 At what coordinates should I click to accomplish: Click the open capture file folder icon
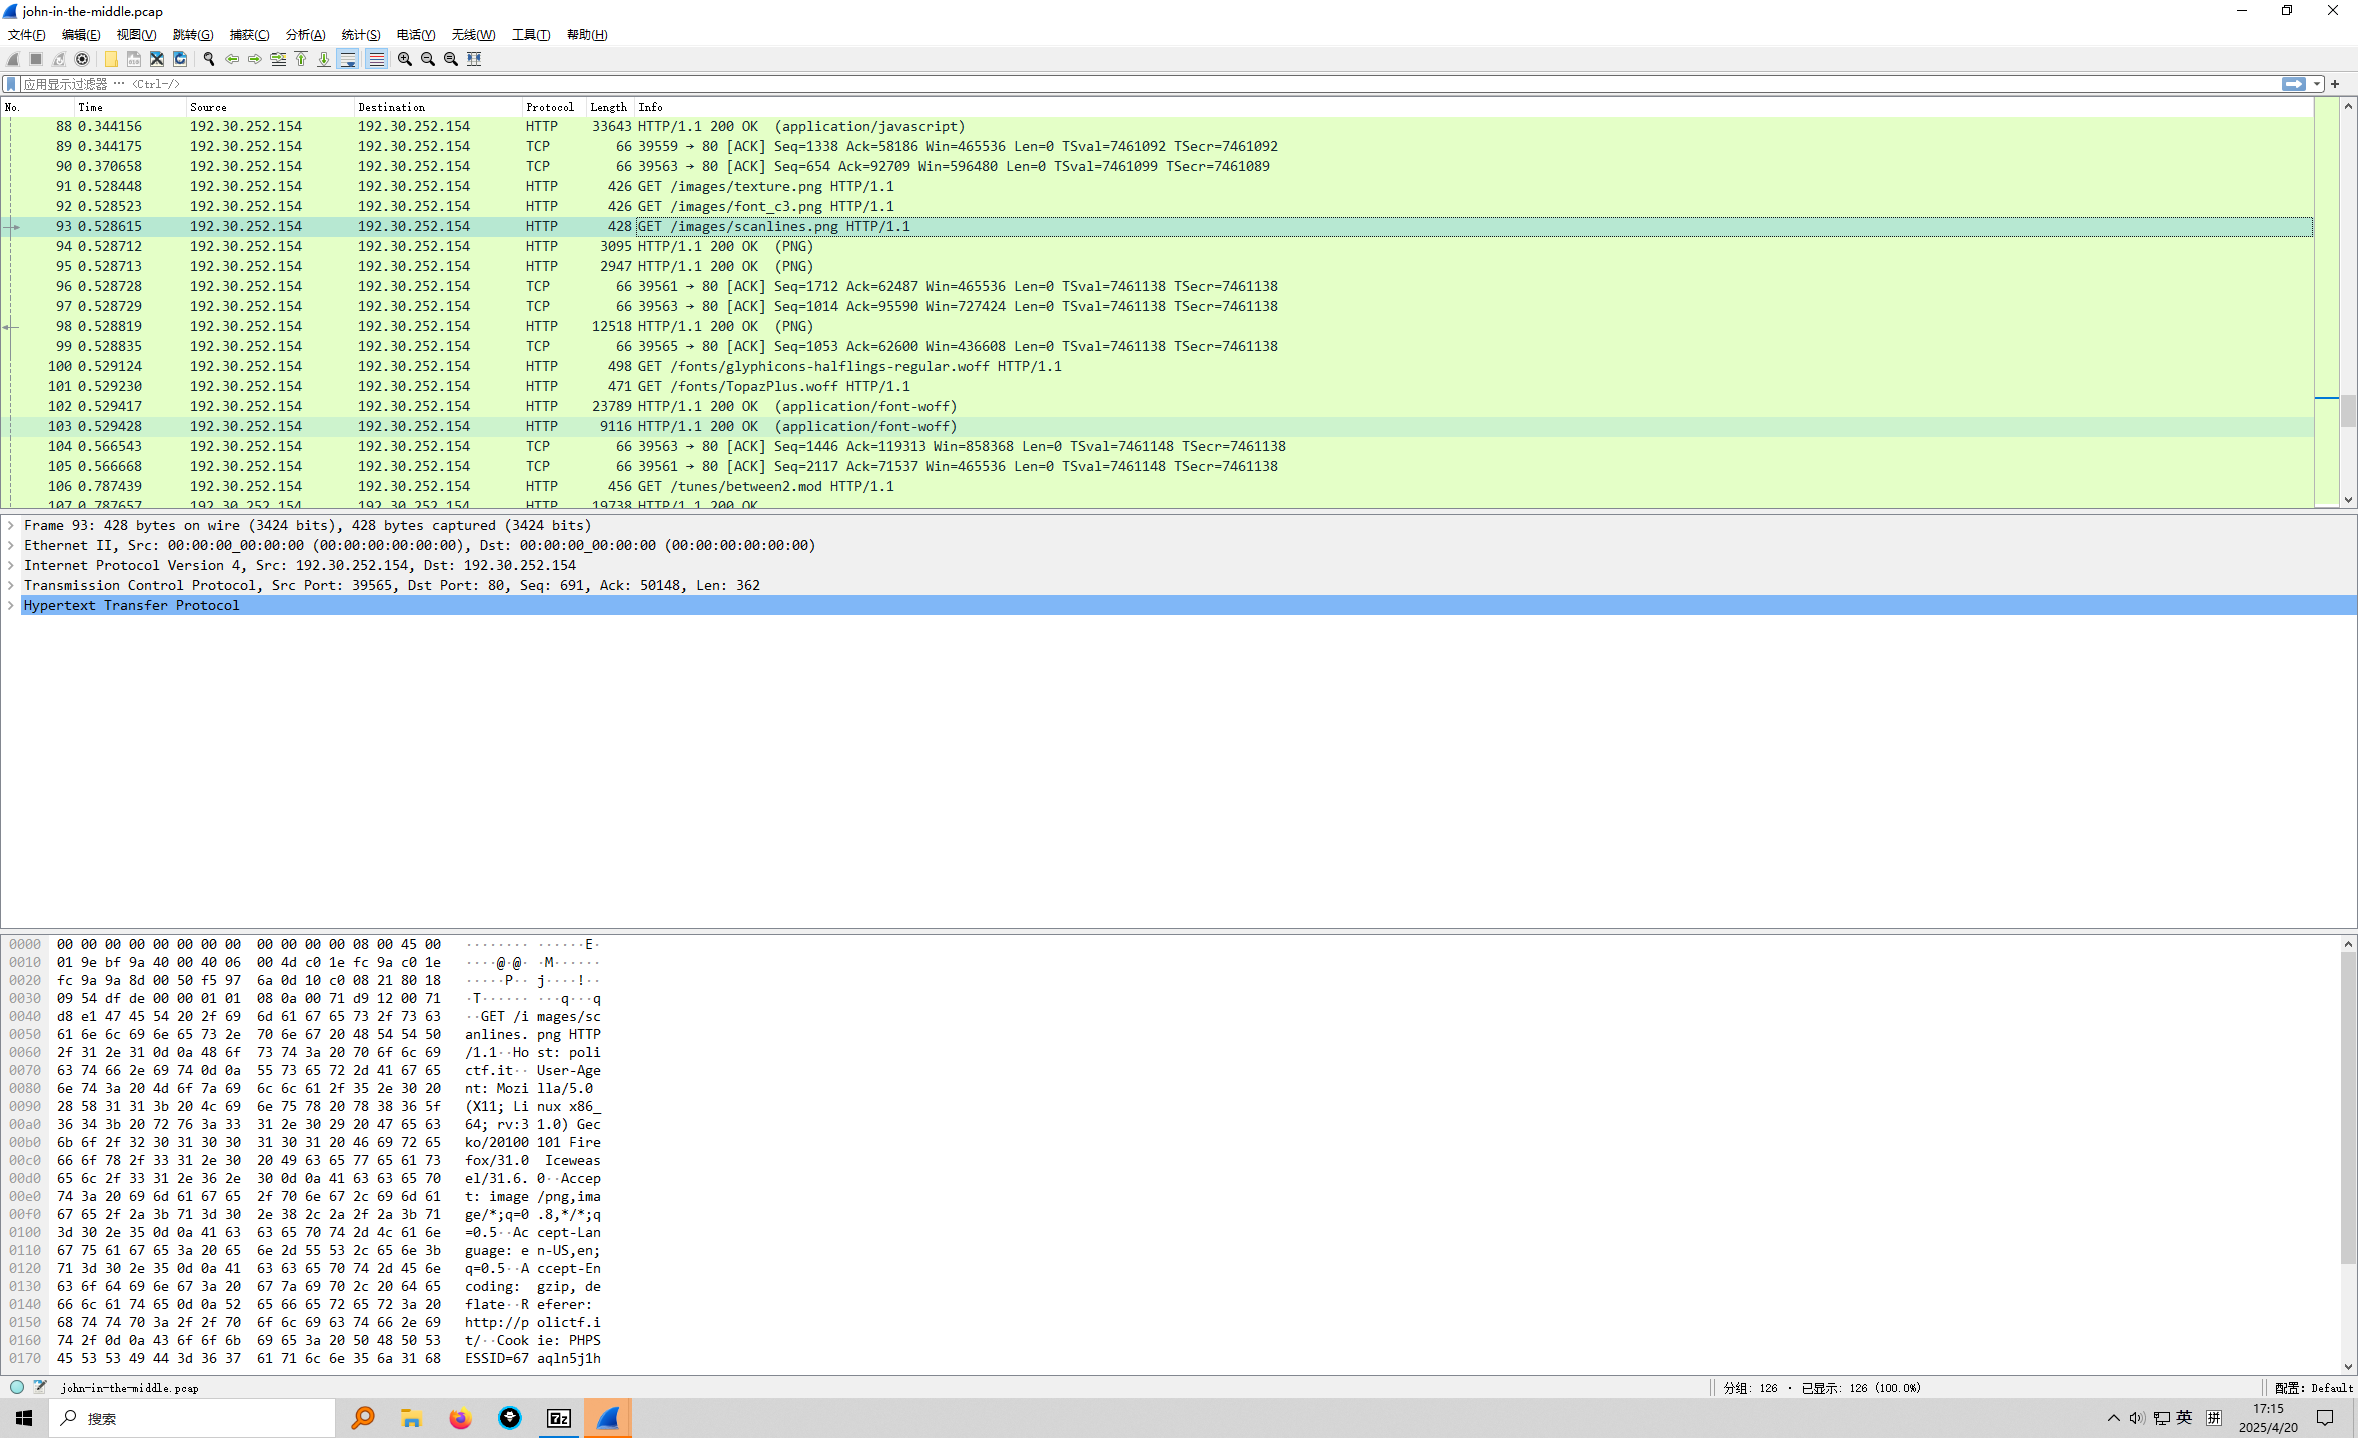[x=111, y=59]
